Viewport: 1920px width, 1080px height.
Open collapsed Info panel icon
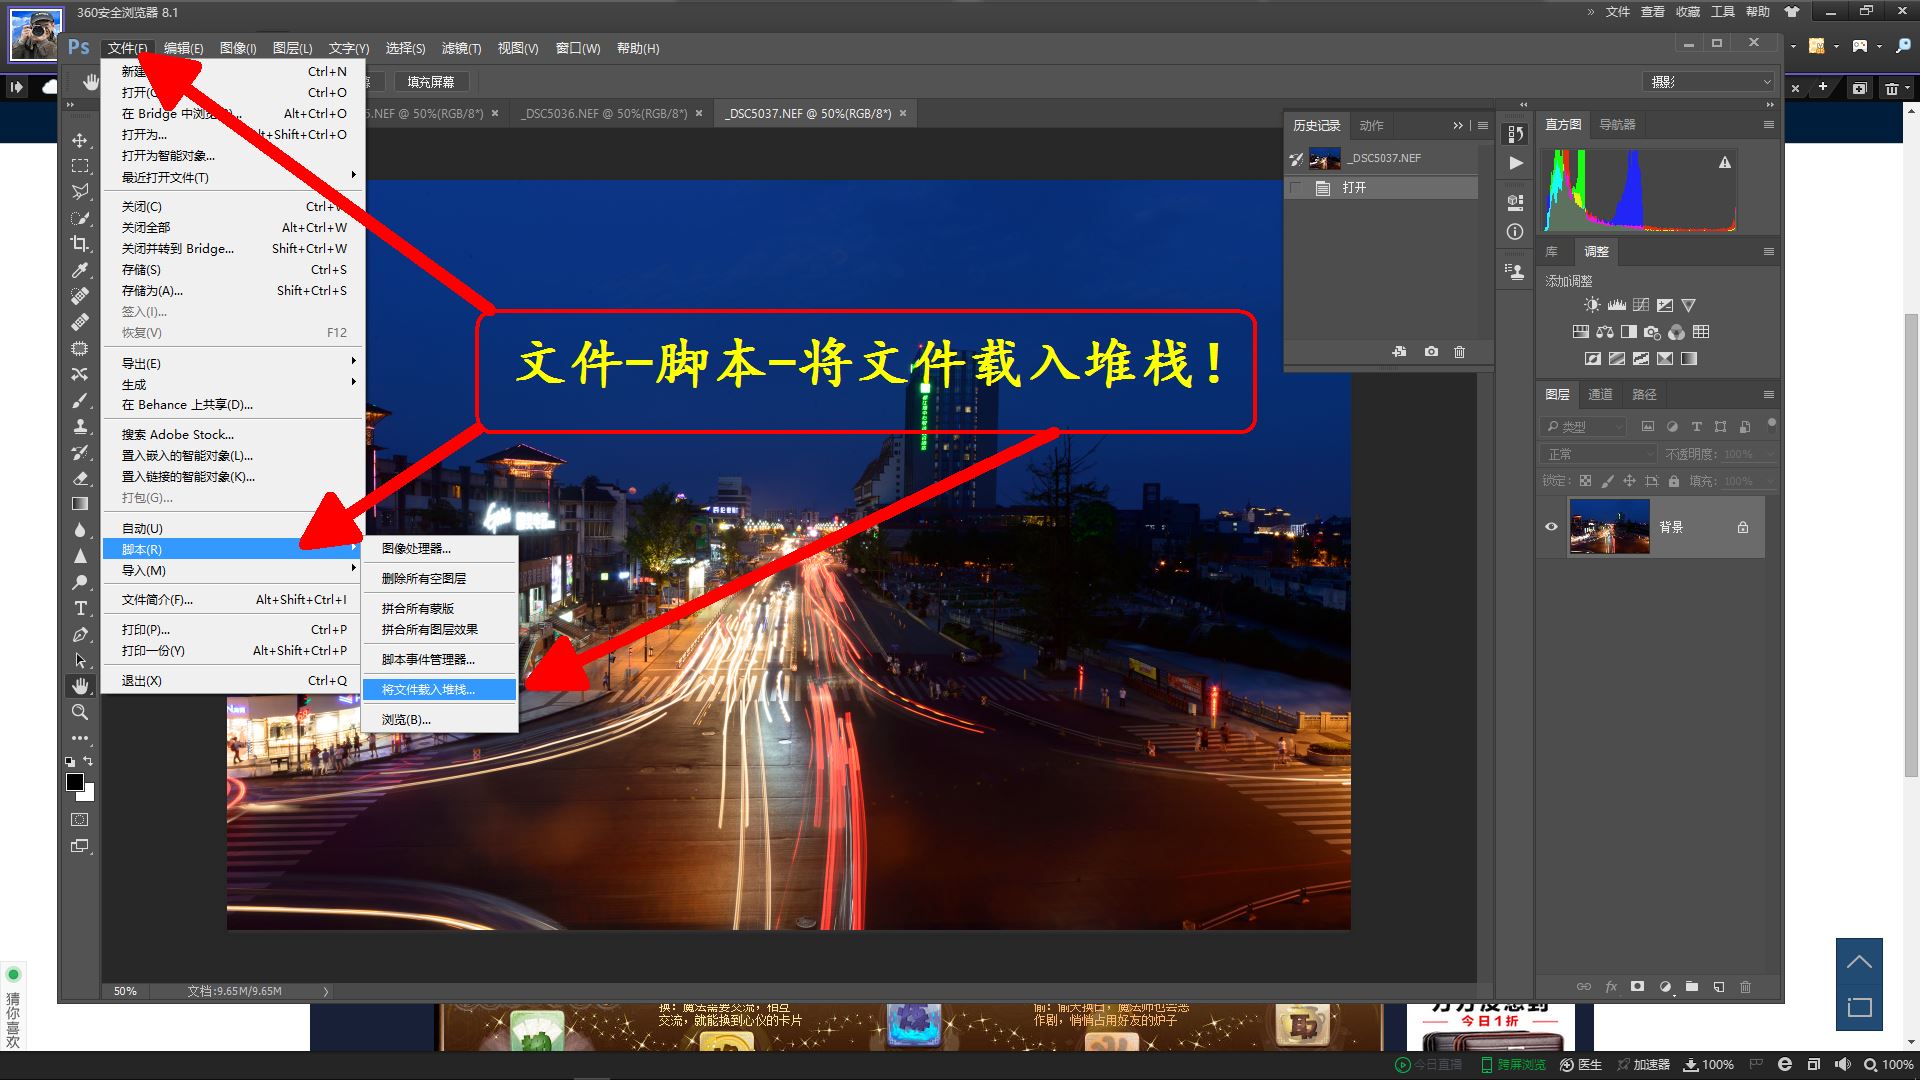(1515, 232)
